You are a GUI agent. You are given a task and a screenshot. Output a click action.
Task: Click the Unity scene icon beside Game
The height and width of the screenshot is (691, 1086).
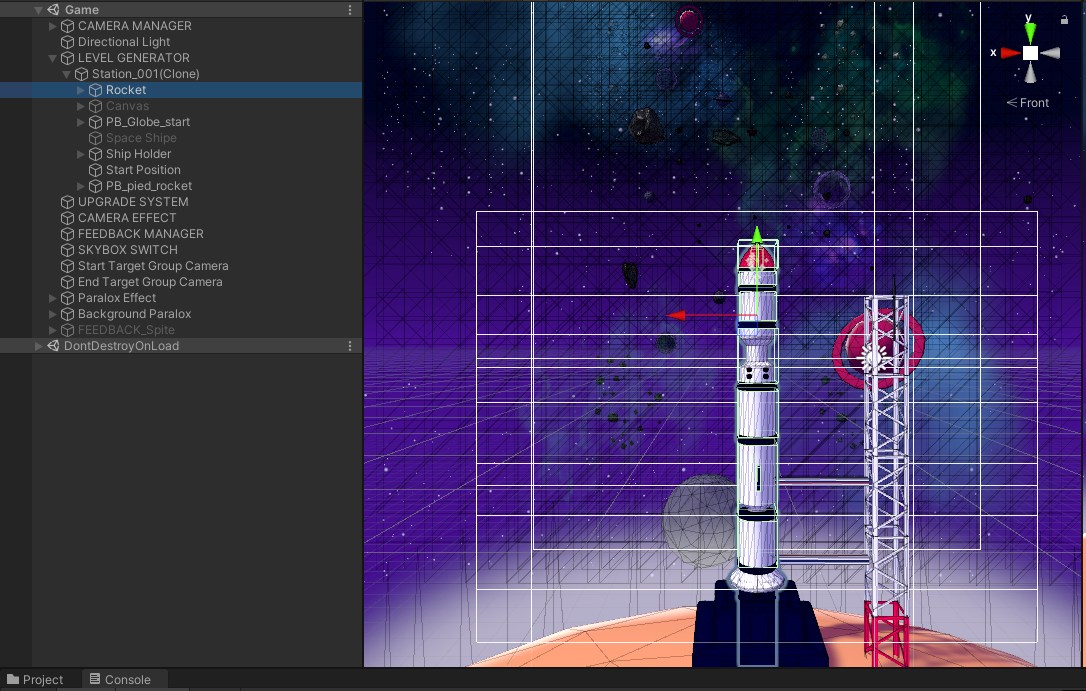pos(53,10)
